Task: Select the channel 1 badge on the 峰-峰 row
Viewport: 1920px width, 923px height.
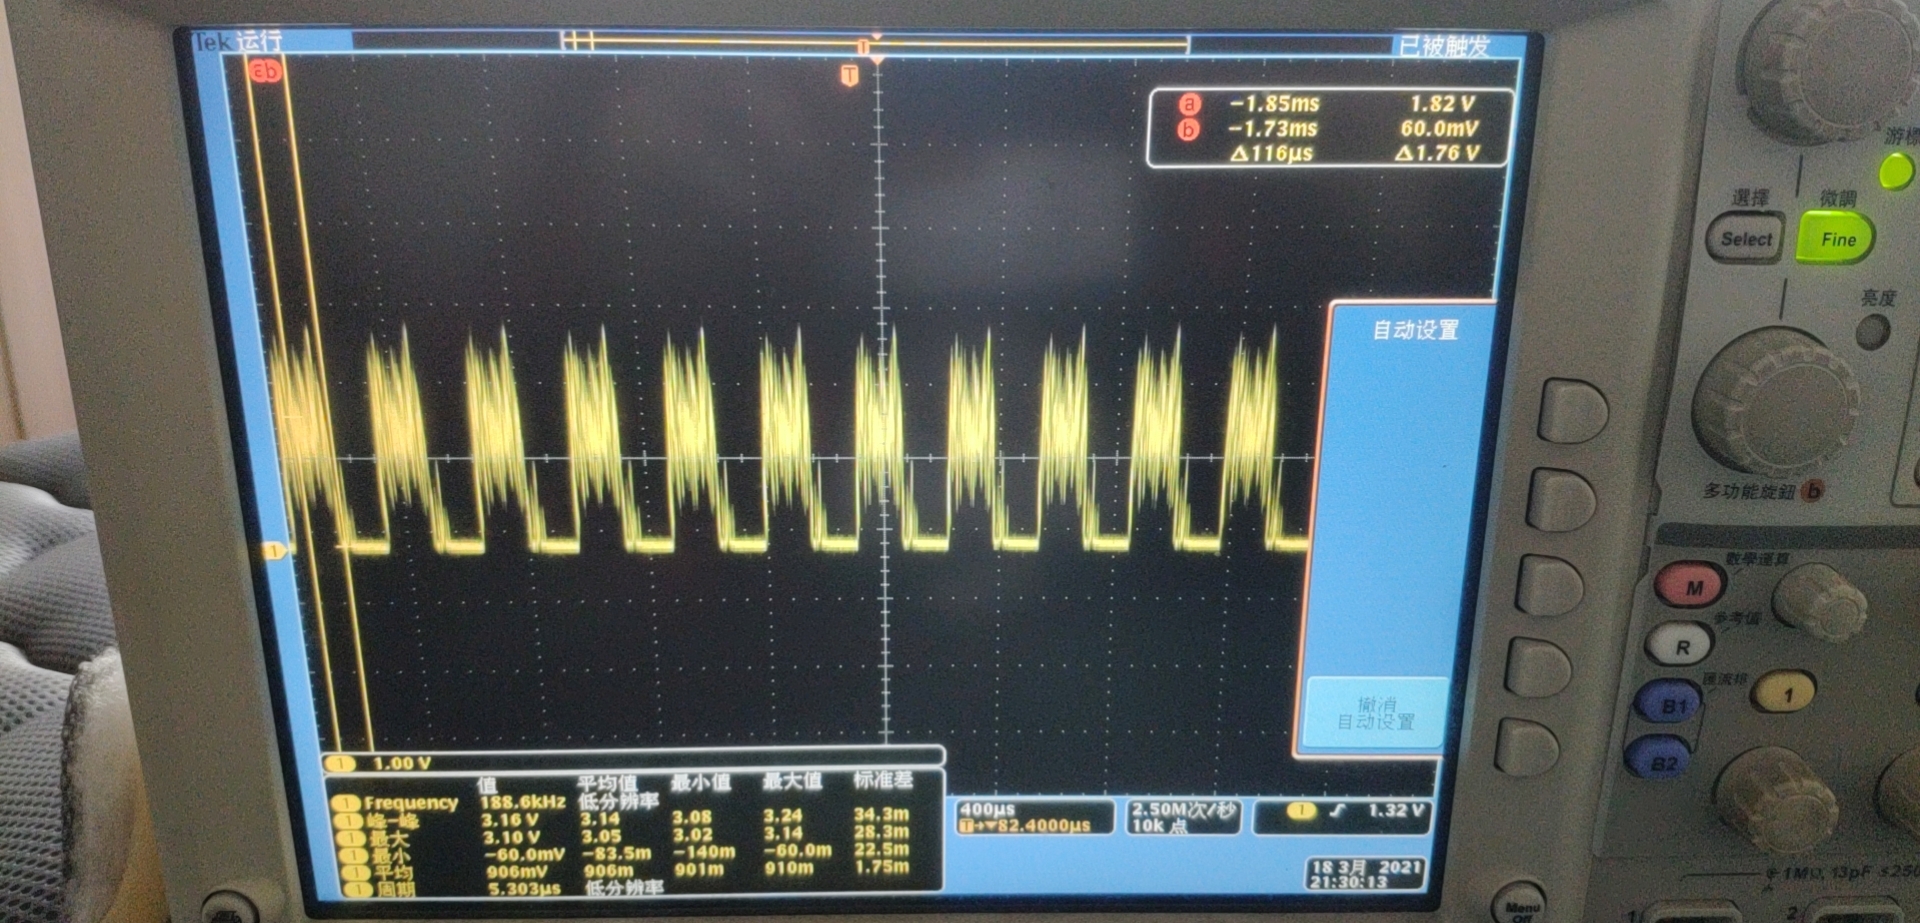Action: click(348, 821)
